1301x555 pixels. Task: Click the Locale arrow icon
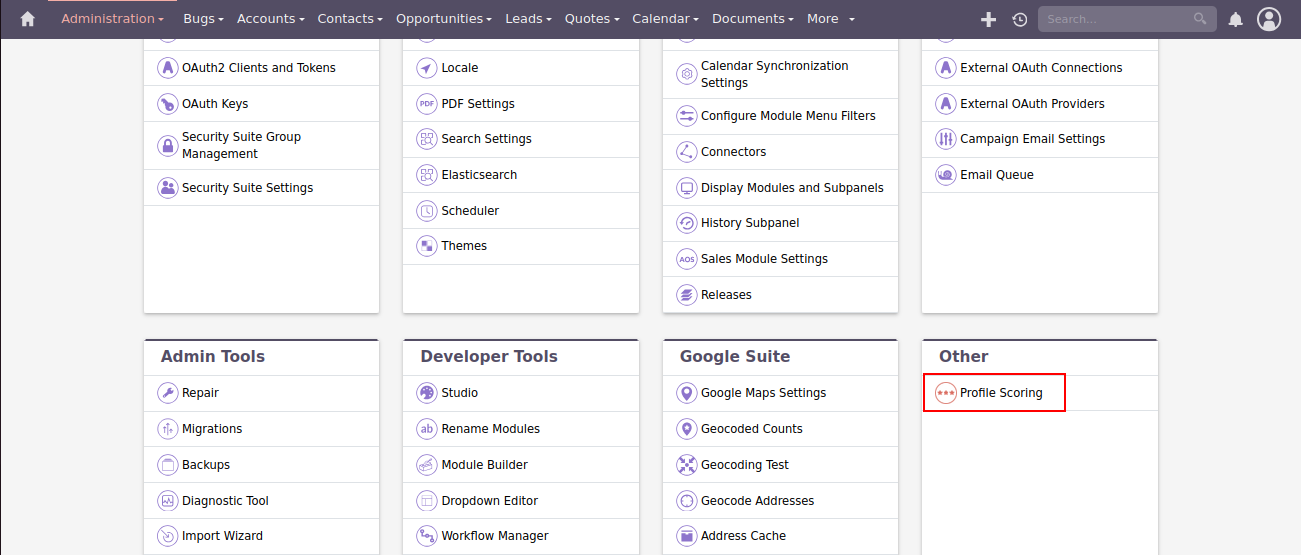(427, 68)
